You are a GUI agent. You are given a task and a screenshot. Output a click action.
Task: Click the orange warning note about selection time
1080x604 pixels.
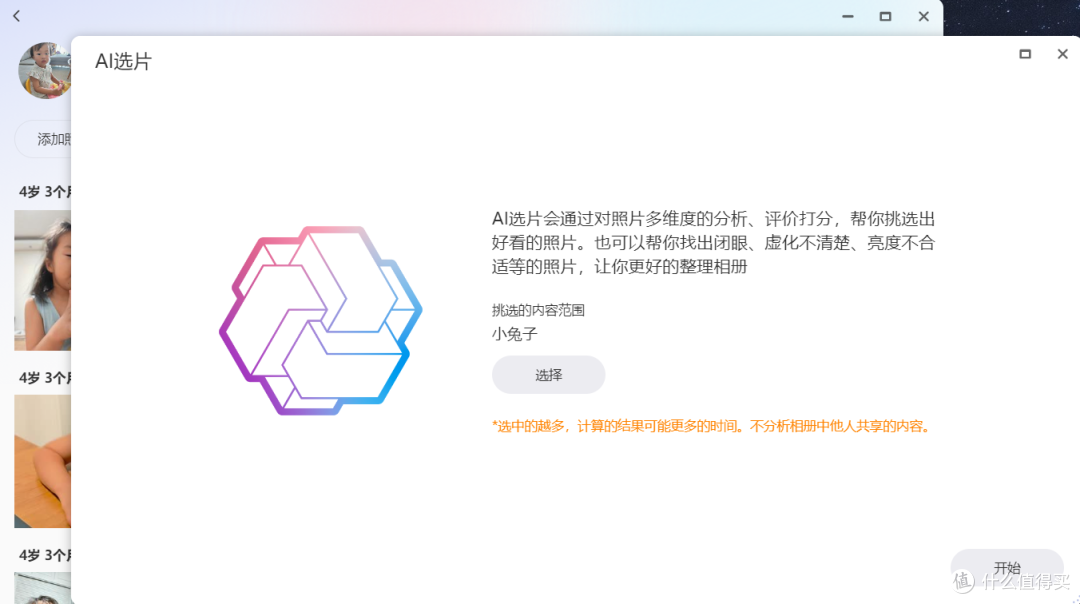(x=712, y=425)
